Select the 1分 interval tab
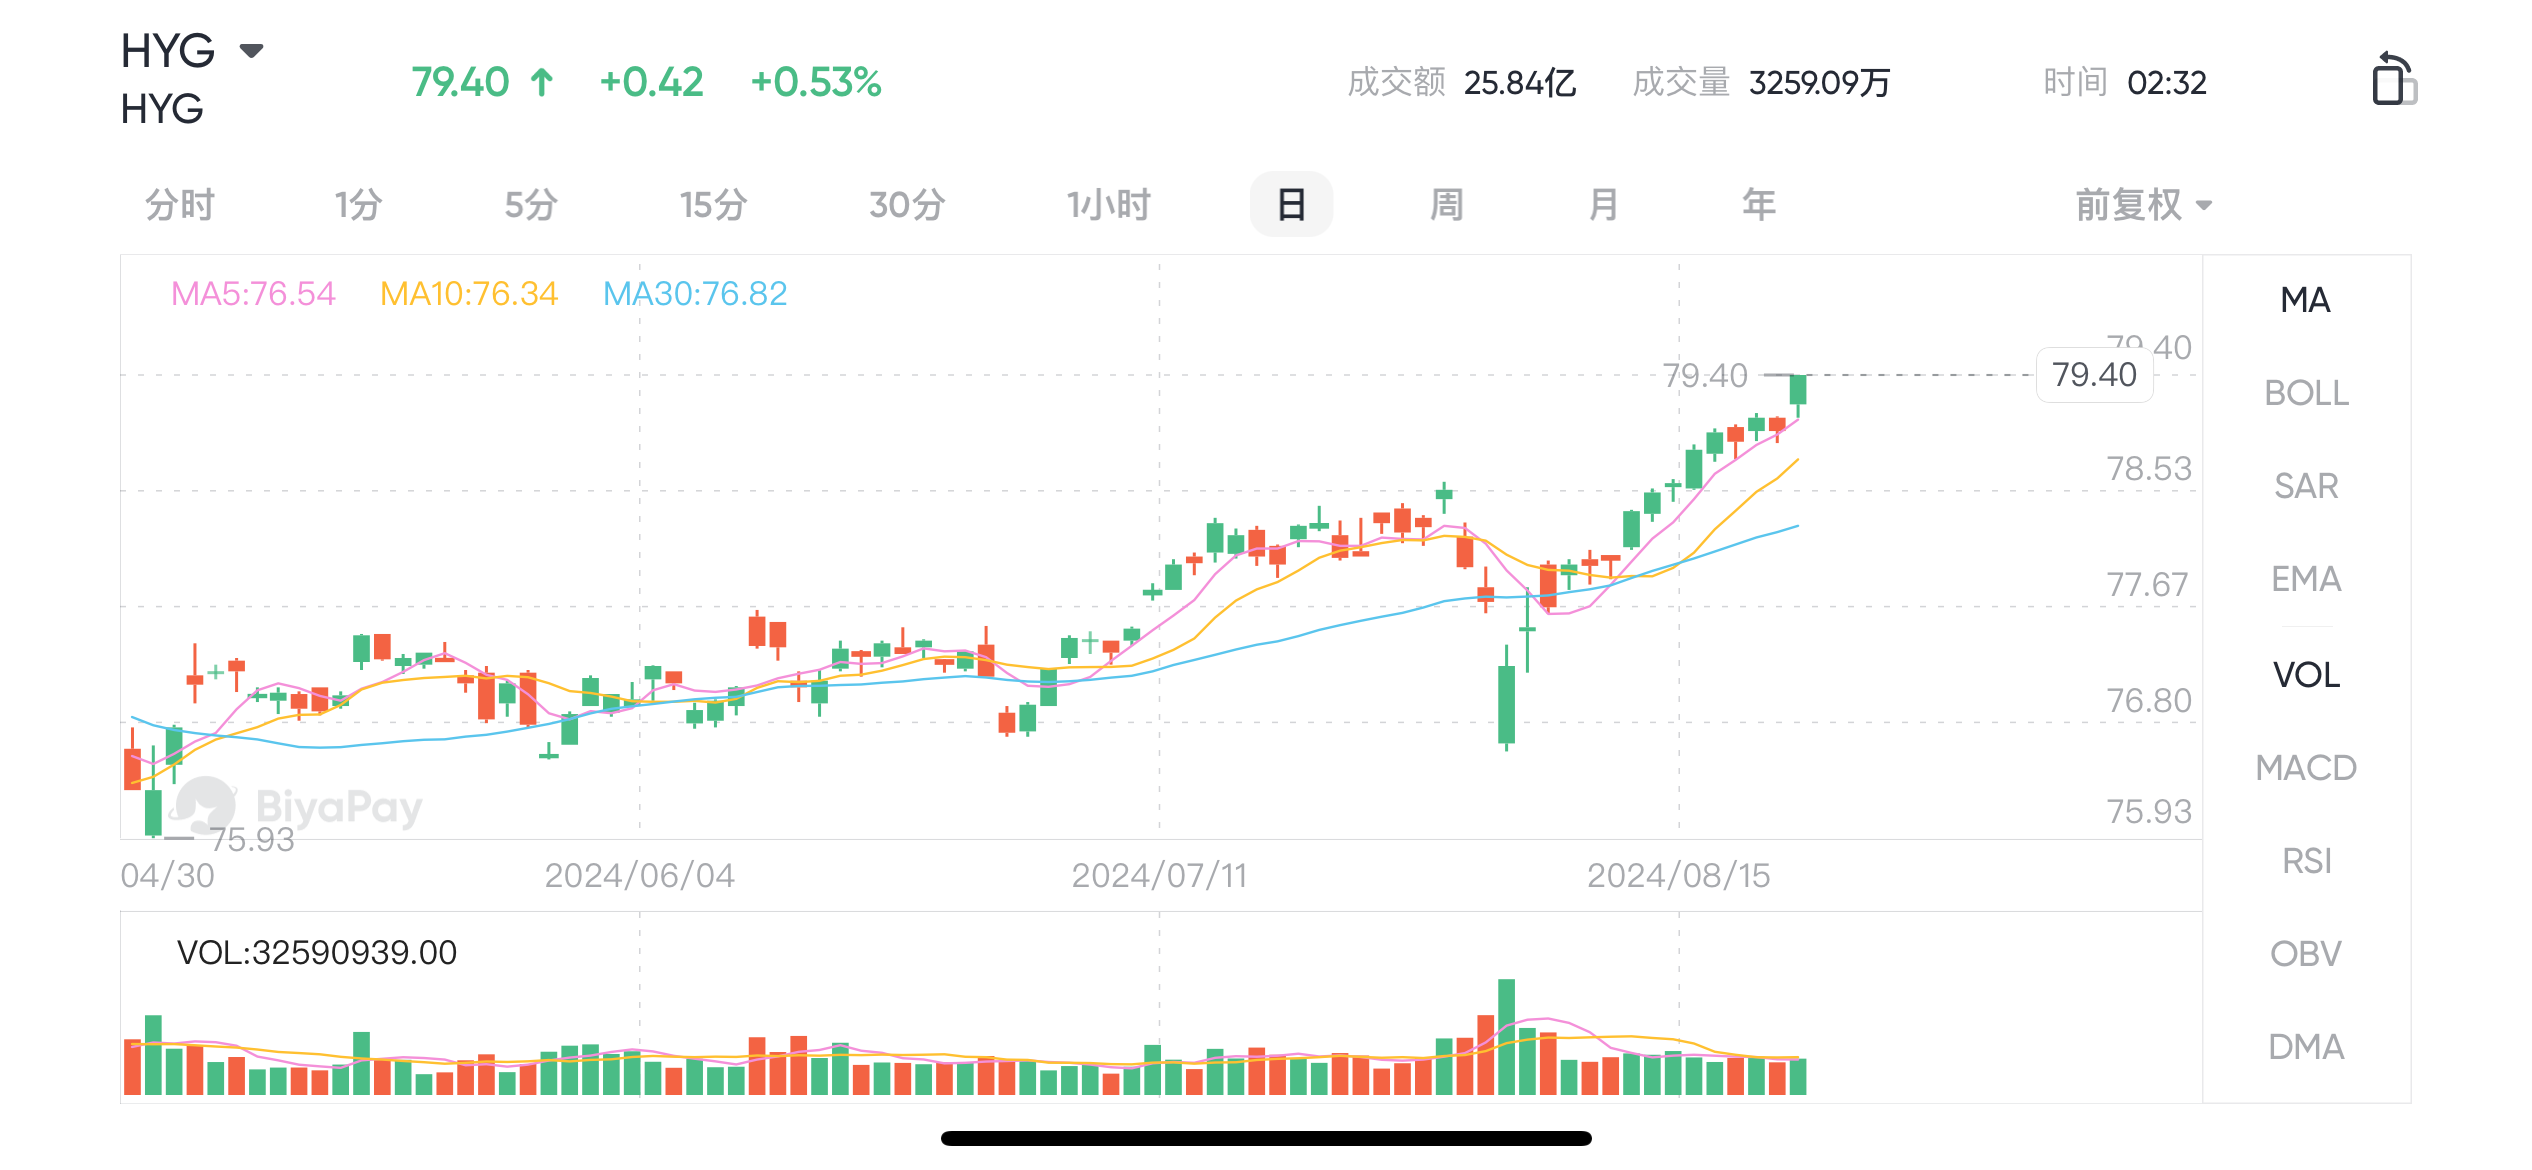The image size is (2532, 1170). pos(359,205)
